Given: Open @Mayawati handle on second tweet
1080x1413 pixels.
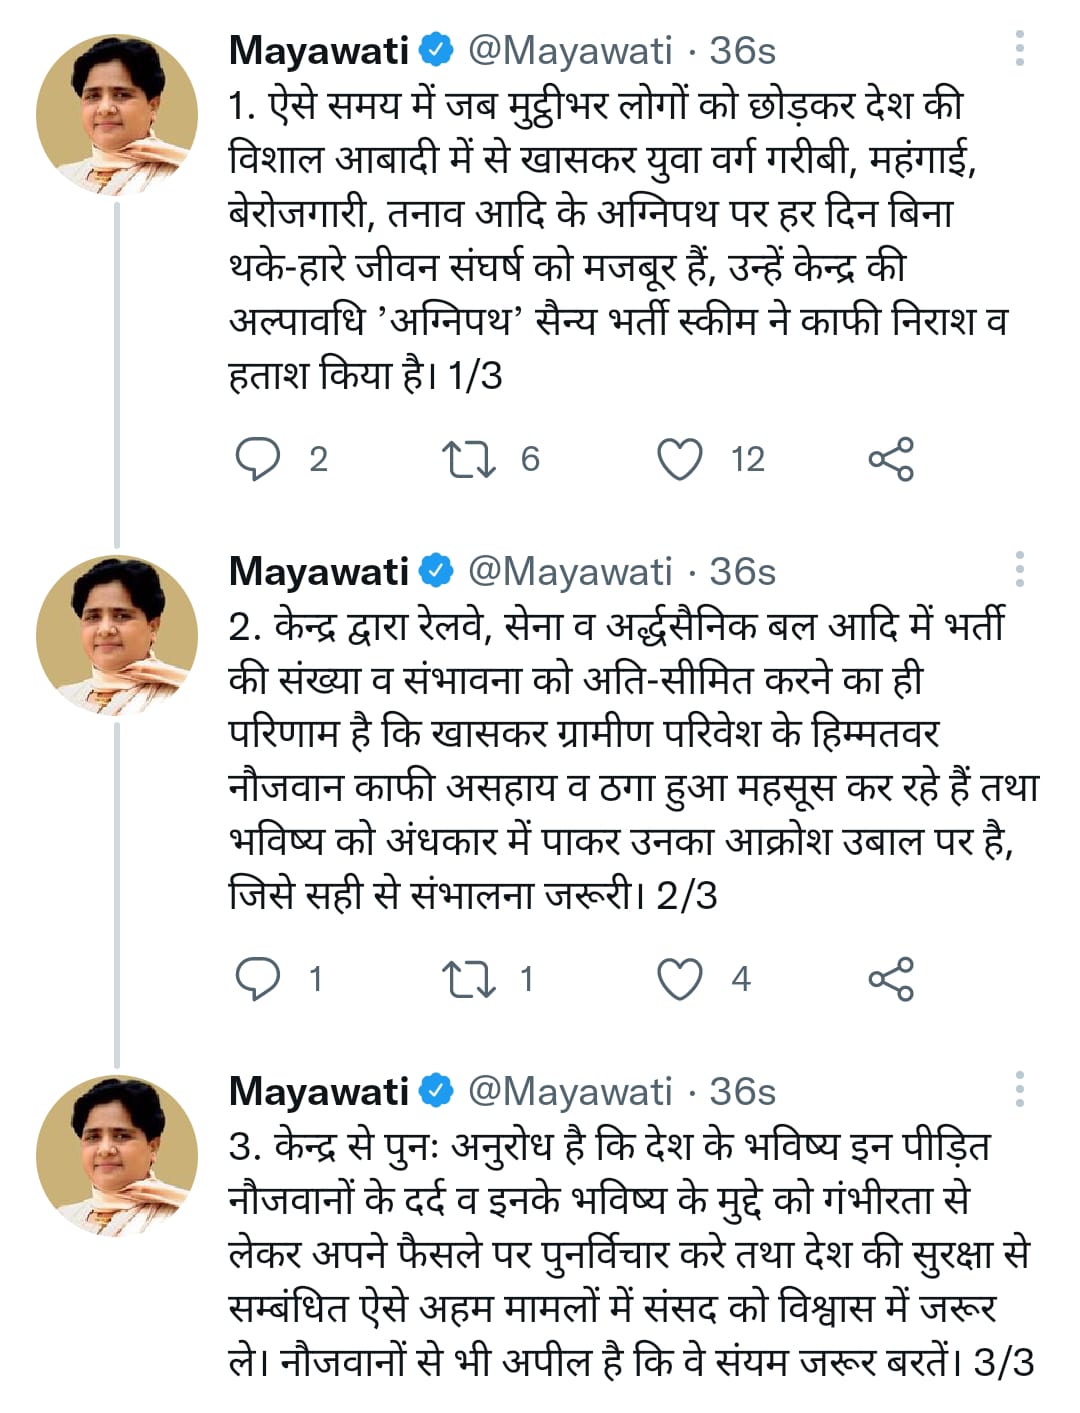Looking at the screenshot, I should coord(570,572).
